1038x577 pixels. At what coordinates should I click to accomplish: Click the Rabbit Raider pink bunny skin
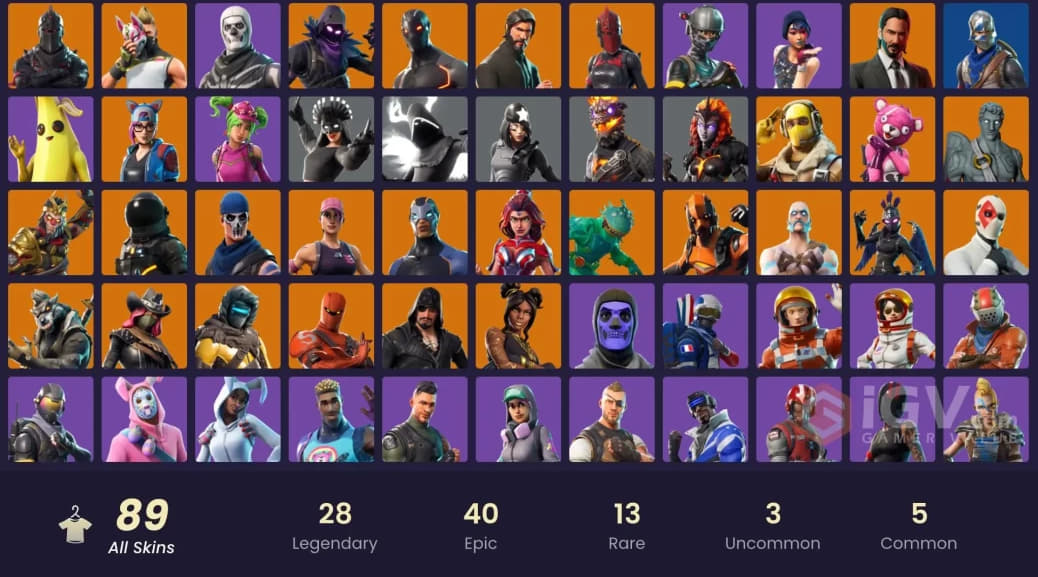(144, 420)
